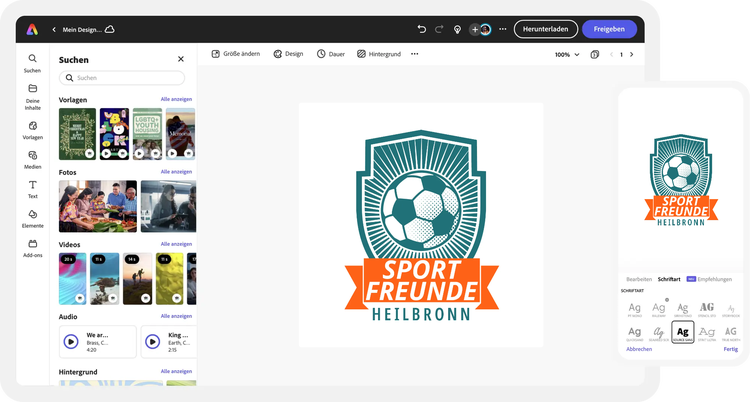This screenshot has width=750, height=402.
Task: Choose the selected Source Sans font
Action: (683, 332)
